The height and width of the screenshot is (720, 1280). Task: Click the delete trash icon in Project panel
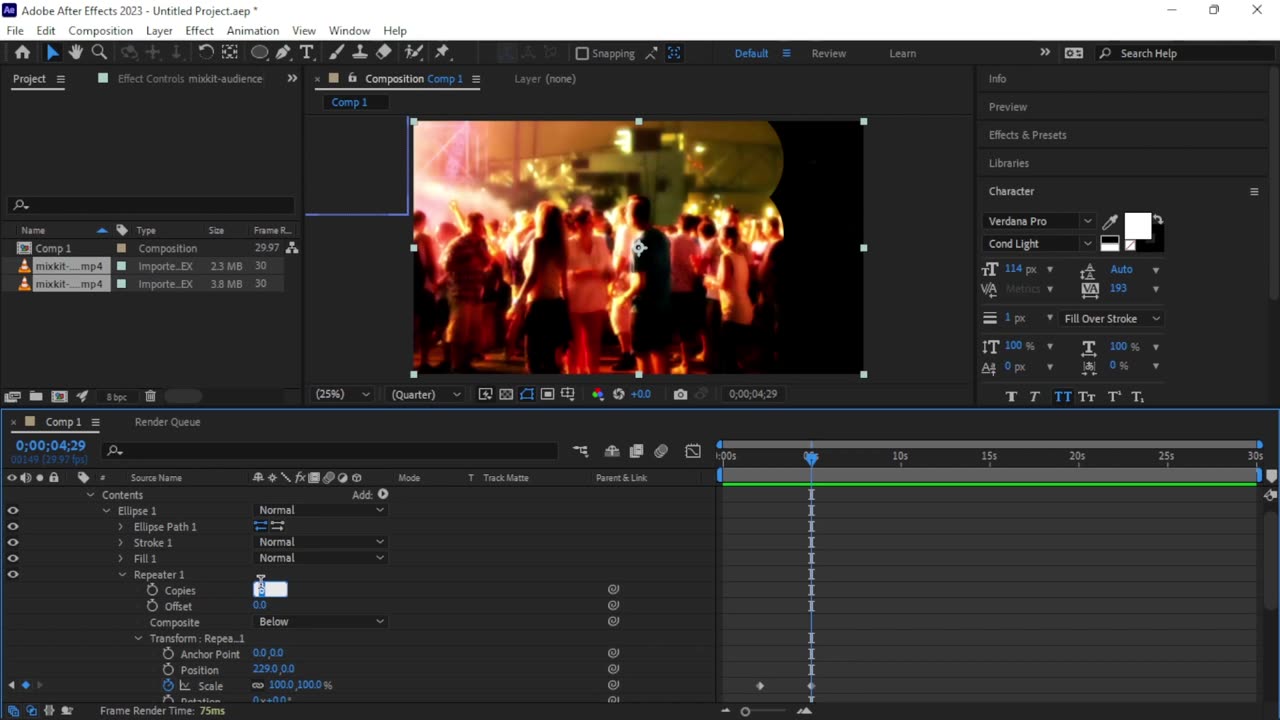150,397
